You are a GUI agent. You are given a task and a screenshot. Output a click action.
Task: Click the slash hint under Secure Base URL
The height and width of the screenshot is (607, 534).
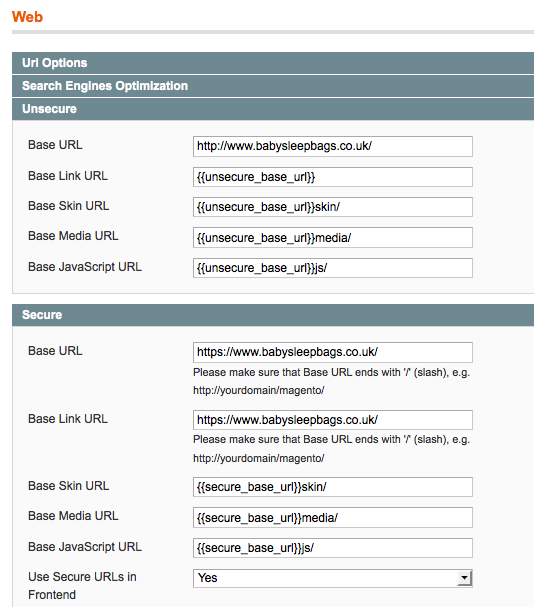(x=331, y=381)
